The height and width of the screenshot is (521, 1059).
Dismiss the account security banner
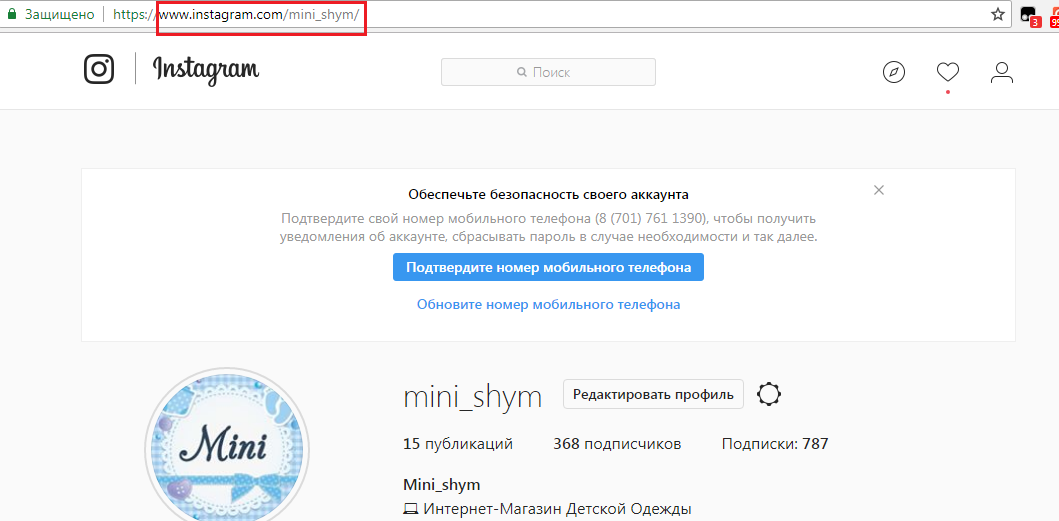[879, 190]
